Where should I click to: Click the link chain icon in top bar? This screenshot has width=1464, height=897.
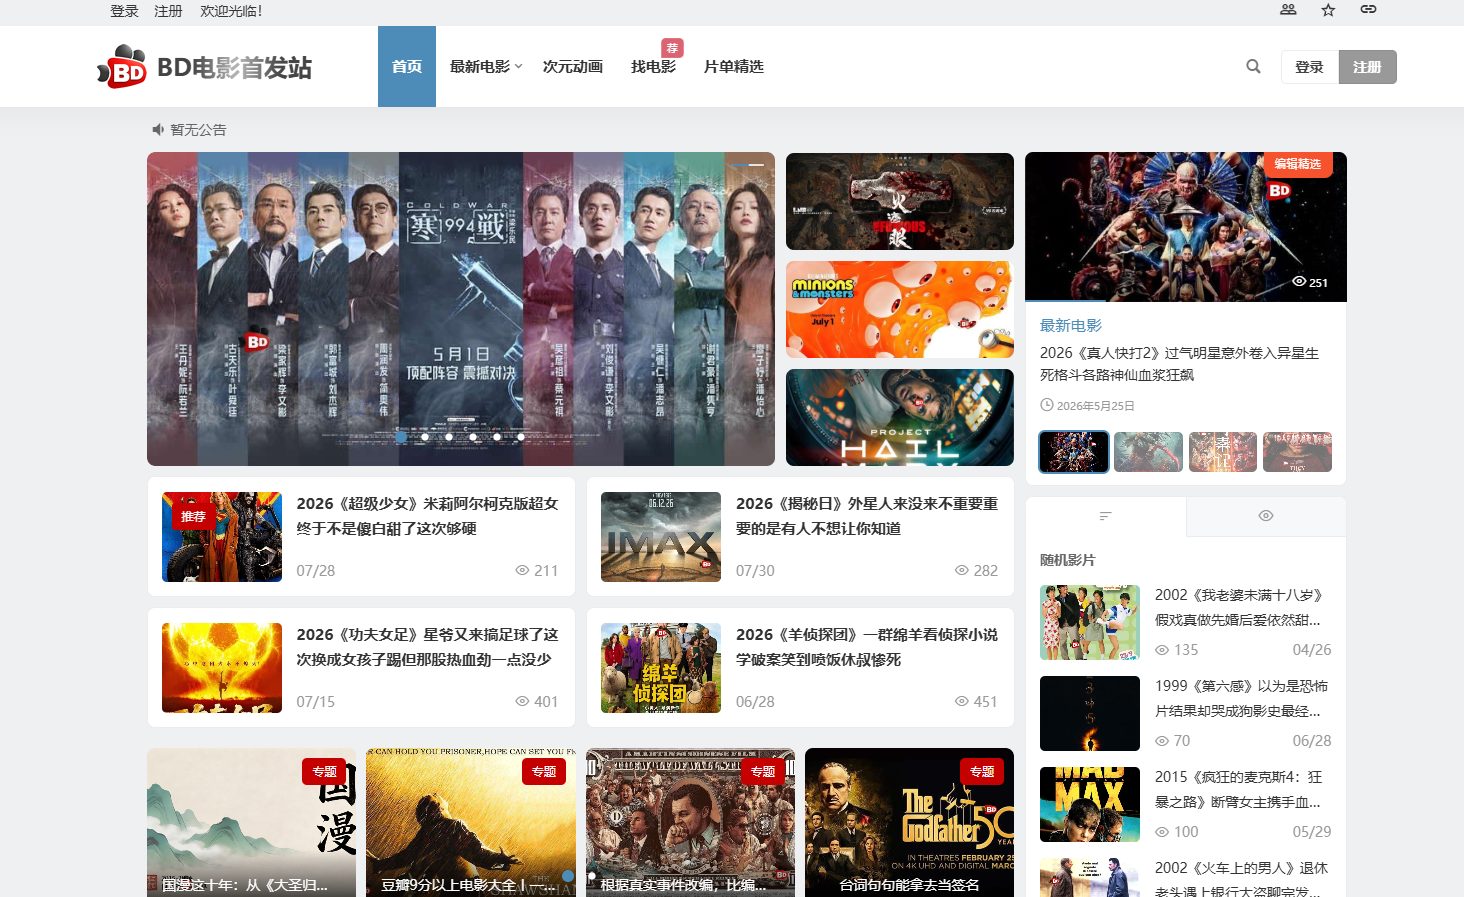tap(1368, 10)
